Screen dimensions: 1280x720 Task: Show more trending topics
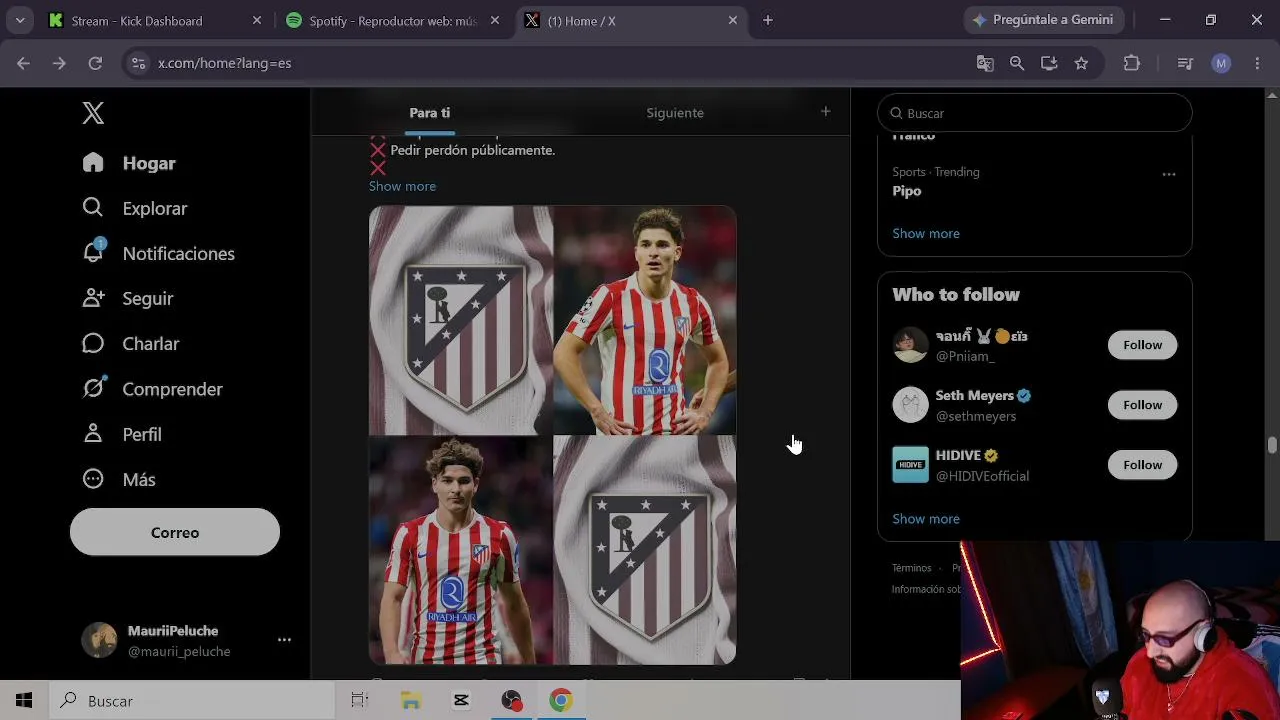pyautogui.click(x=926, y=233)
